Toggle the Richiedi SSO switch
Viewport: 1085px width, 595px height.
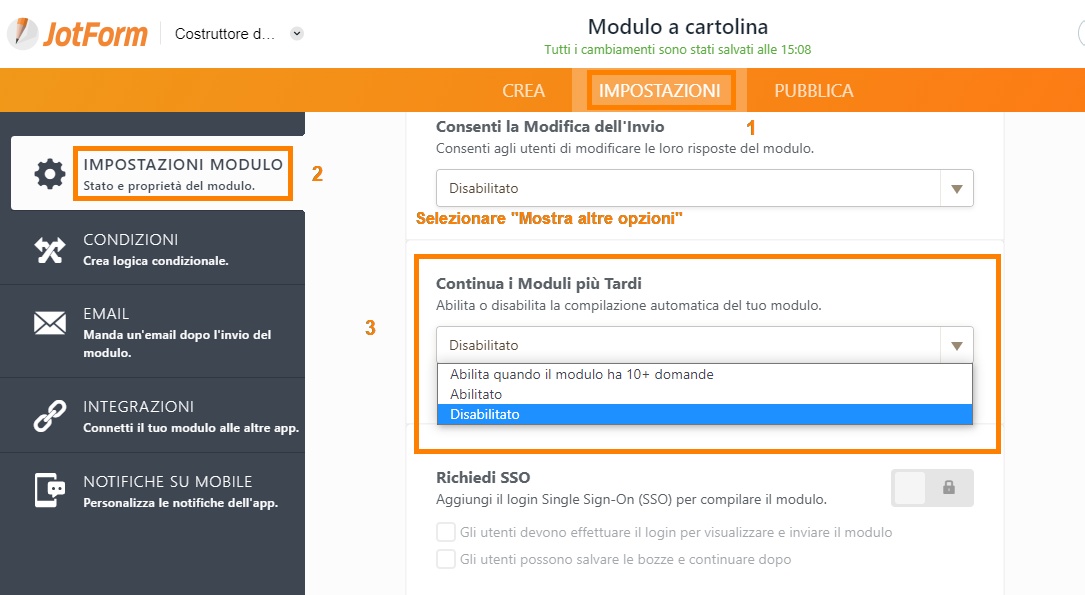click(932, 488)
